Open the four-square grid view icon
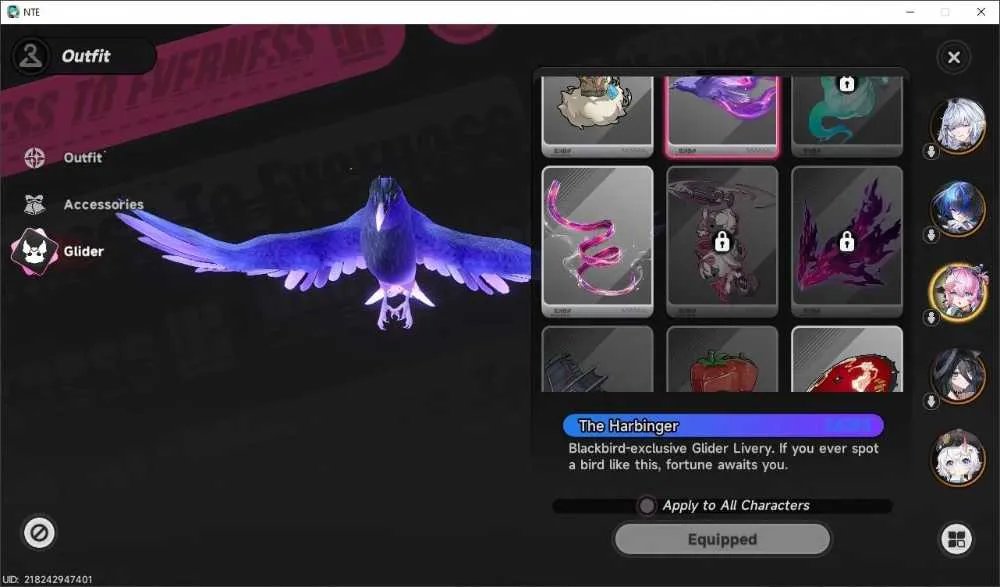The width and height of the screenshot is (1000, 587). click(x=956, y=539)
